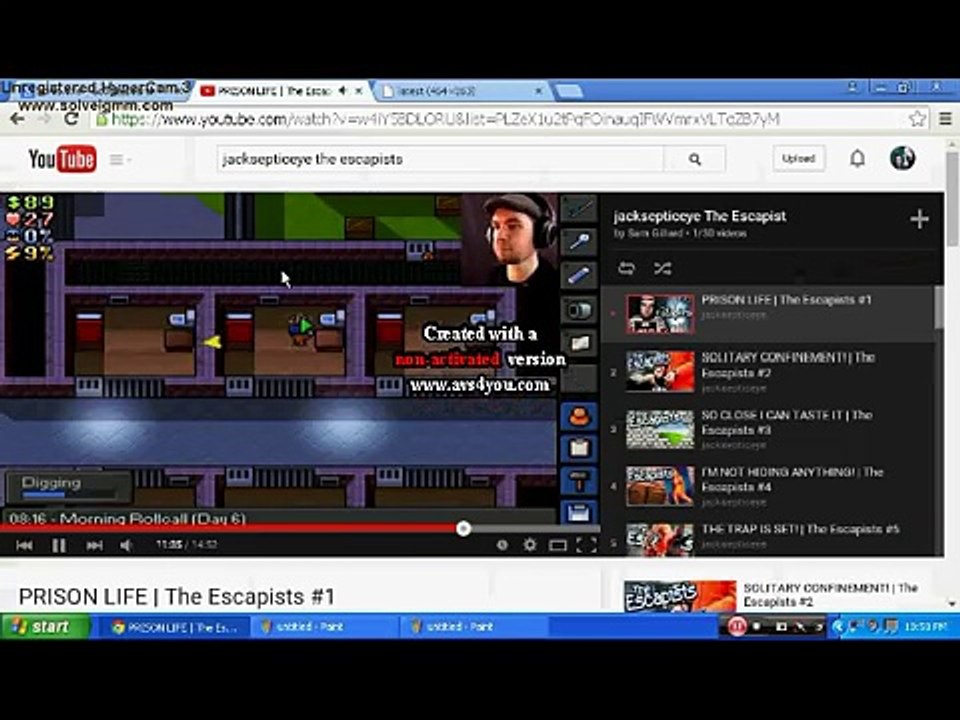
Task: Click the playlist panel scrollbar
Action: point(939,309)
